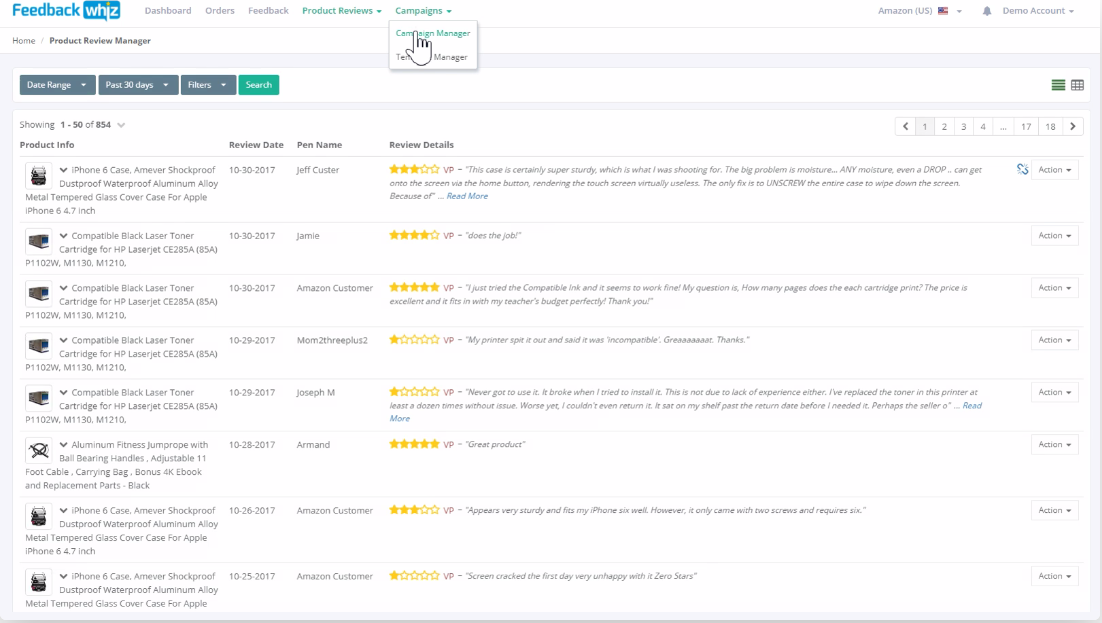The width and height of the screenshot is (1102, 623).
Task: Go to Home breadcrumb link
Action: (24, 41)
